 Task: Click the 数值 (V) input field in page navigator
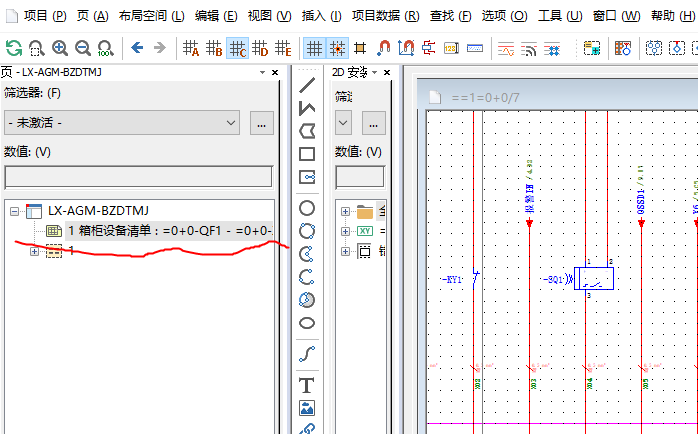[138, 177]
